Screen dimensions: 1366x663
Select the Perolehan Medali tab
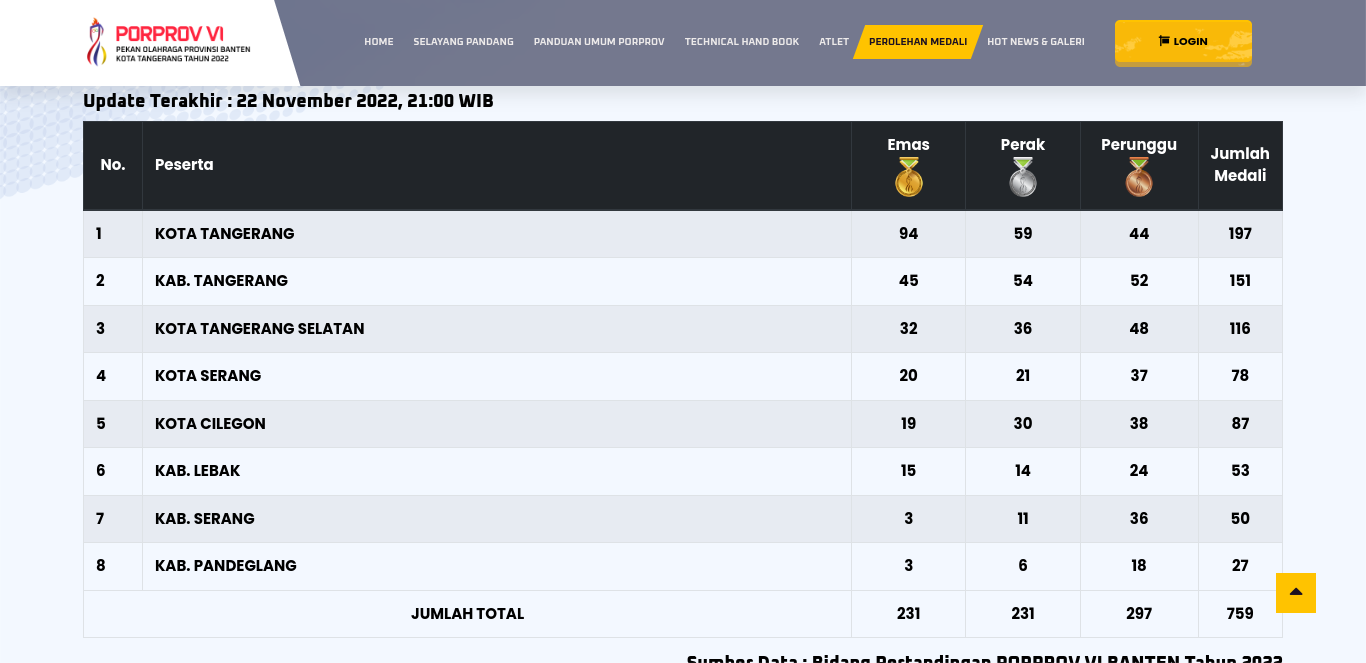point(917,42)
